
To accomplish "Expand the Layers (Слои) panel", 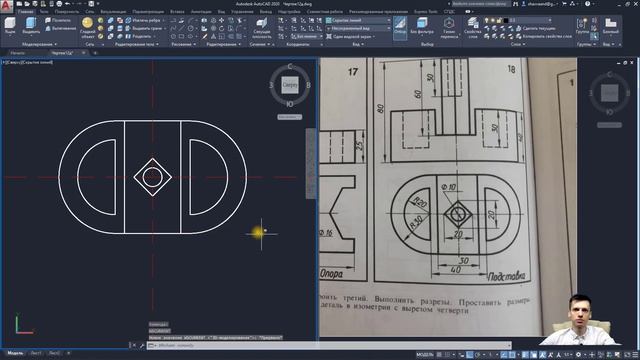I will tap(518, 44).
